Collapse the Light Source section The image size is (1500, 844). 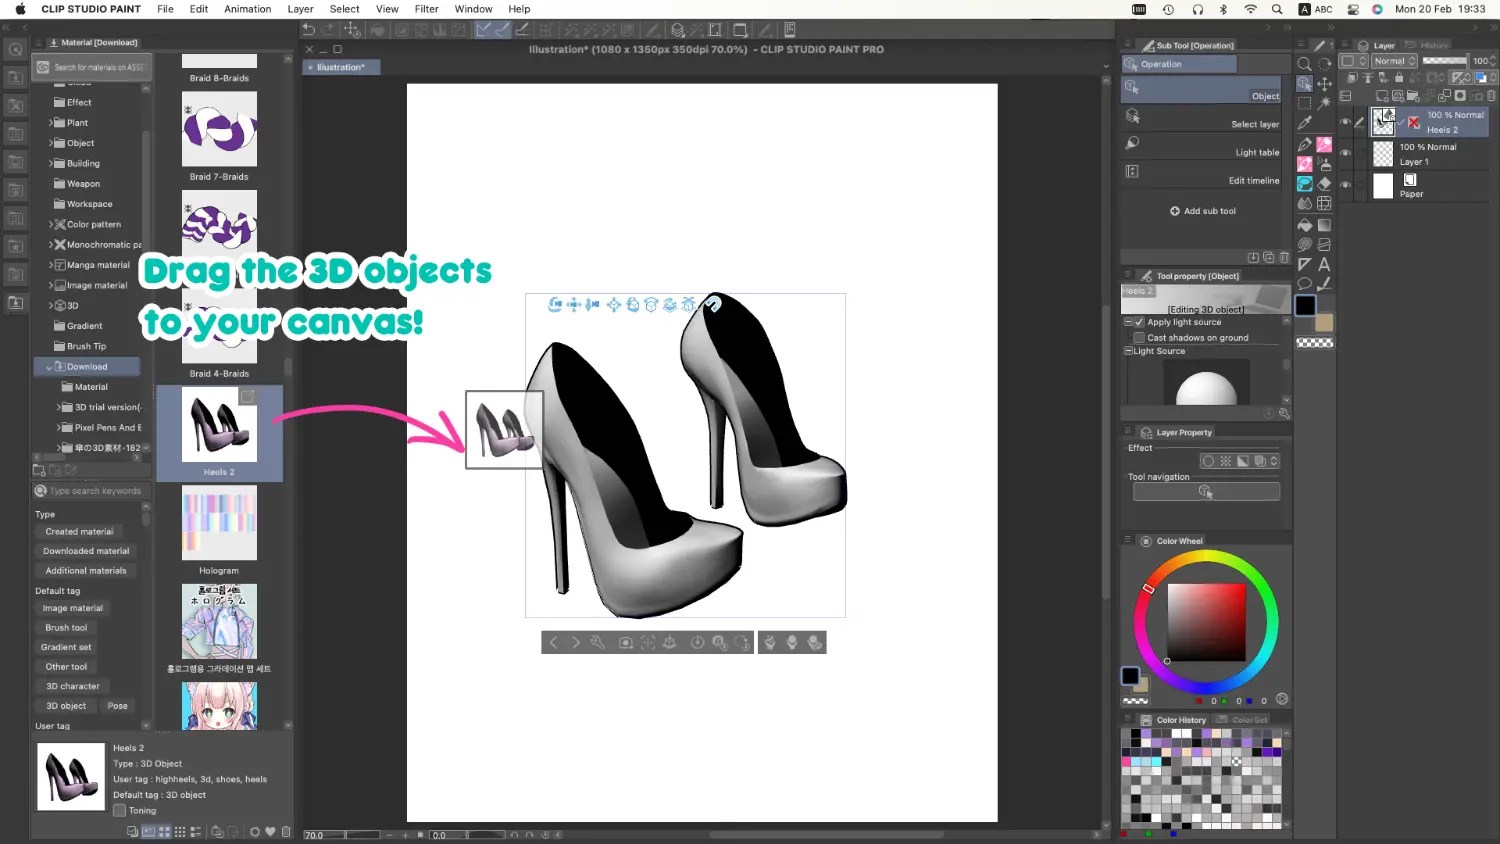point(1129,351)
